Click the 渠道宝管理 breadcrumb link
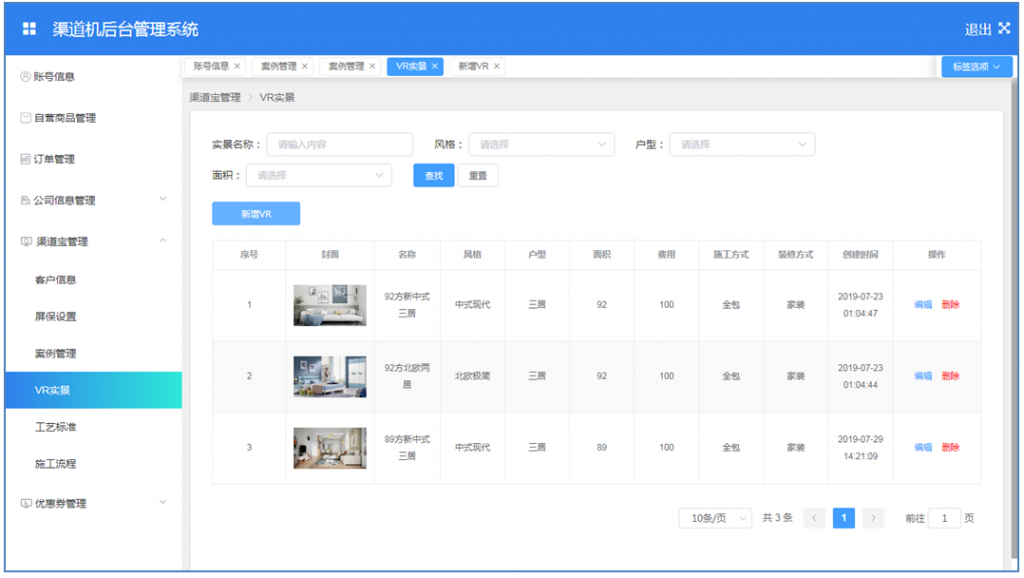Image resolution: width=1024 pixels, height=578 pixels. click(x=215, y=97)
